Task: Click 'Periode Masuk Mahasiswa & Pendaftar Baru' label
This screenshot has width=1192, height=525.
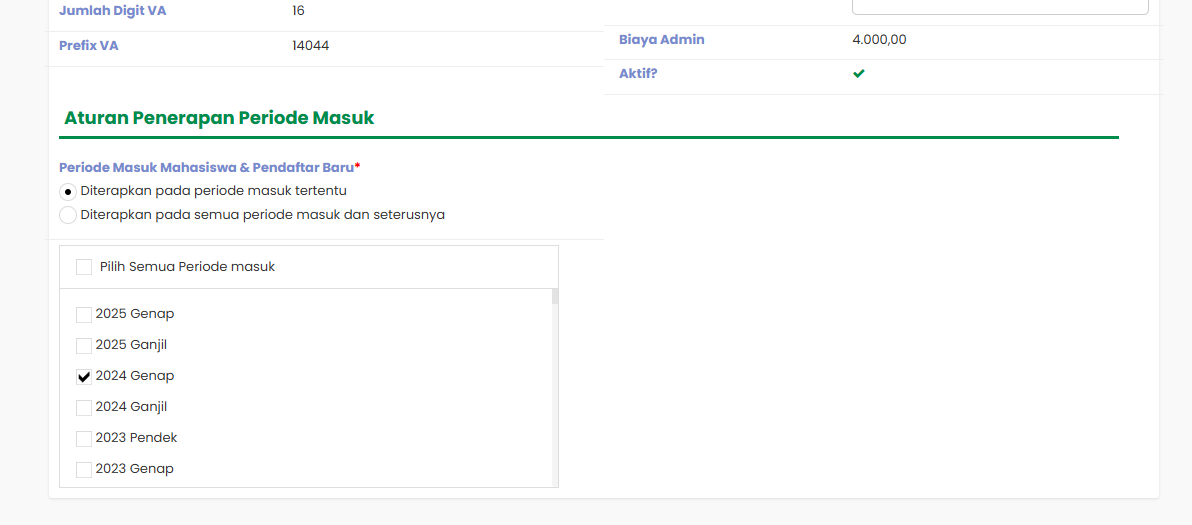Action: 207,167
